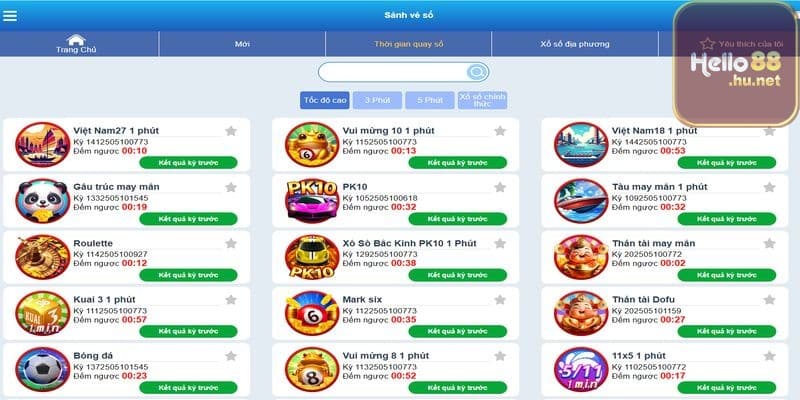
Task: Open the Kuai 3 1 phút dice icon
Action: (x=42, y=313)
